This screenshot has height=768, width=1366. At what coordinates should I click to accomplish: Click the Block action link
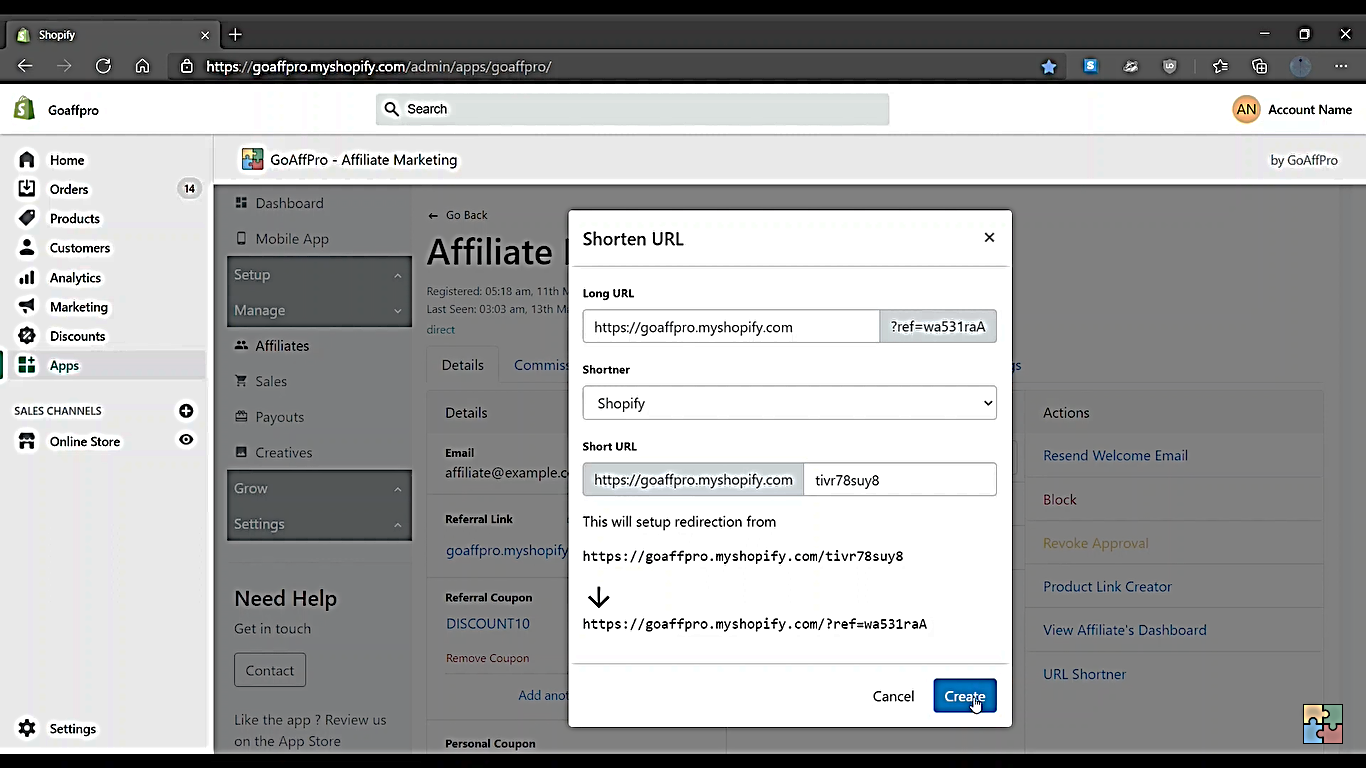(1060, 499)
